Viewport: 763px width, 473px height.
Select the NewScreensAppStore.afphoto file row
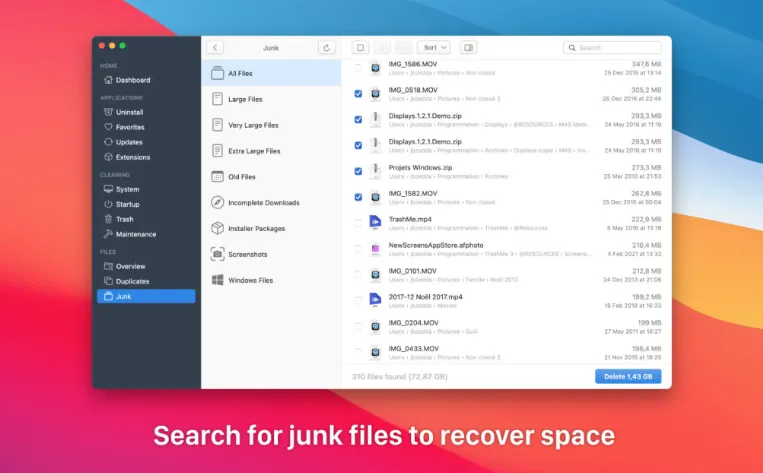point(507,249)
